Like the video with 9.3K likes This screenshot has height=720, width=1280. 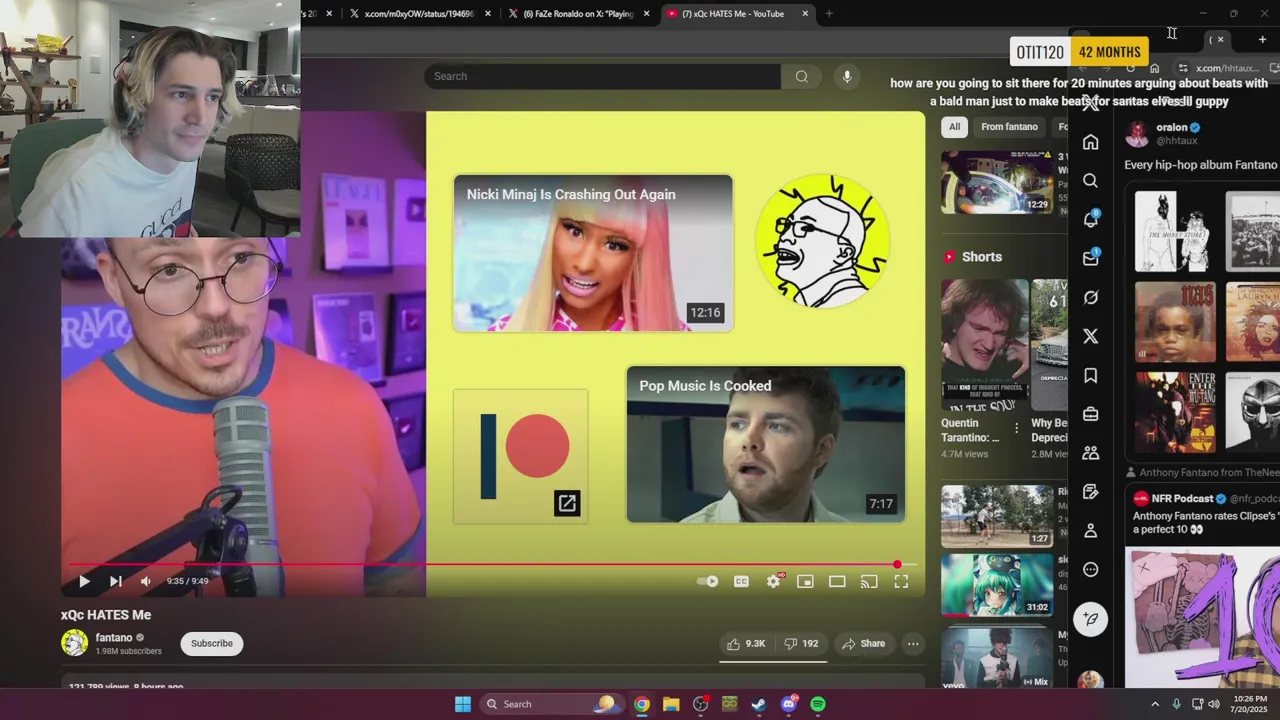(746, 644)
